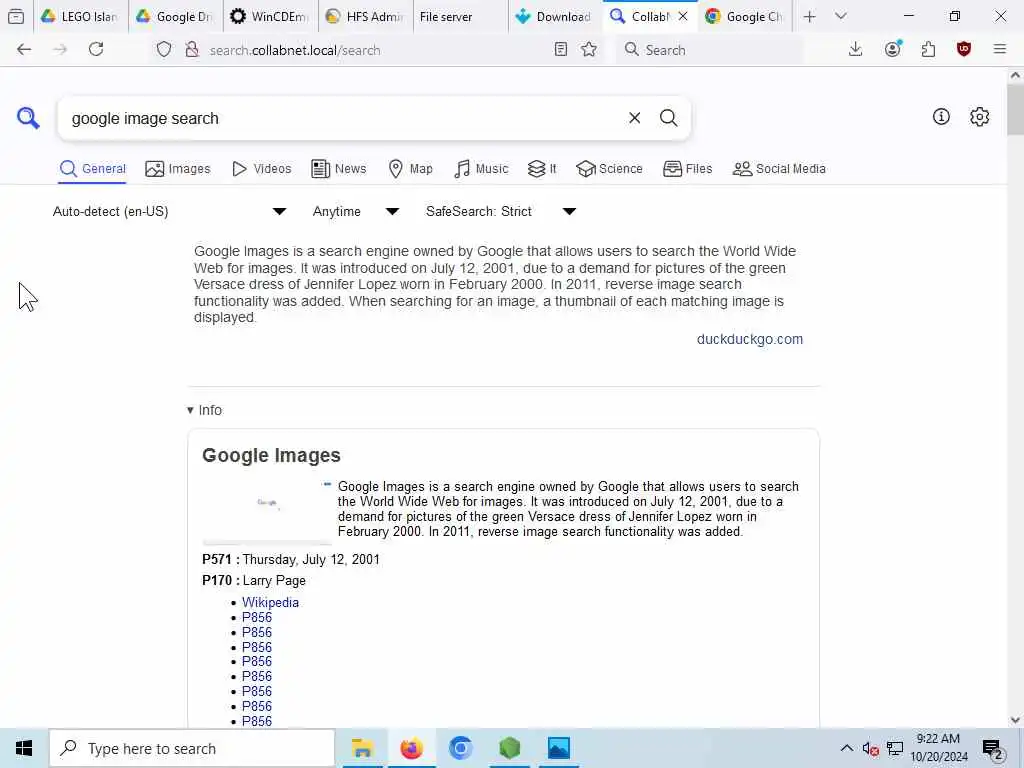
Task: Switch to the Google Chrome tab
Action: [x=744, y=17]
